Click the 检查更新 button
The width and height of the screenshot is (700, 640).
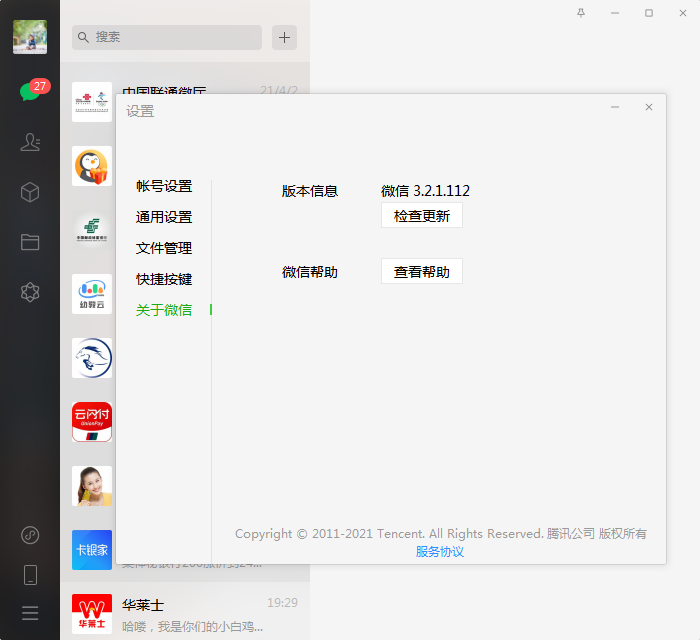click(x=422, y=216)
